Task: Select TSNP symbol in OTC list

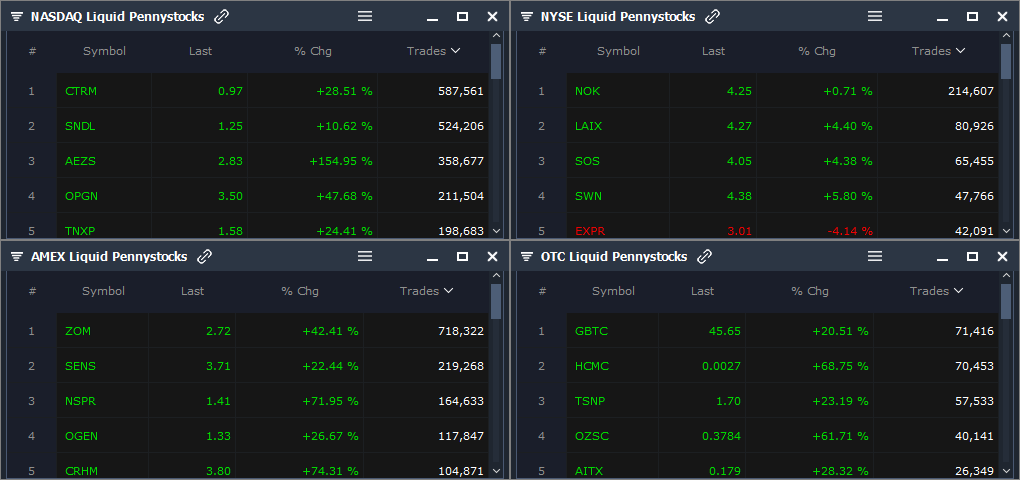Action: [590, 401]
